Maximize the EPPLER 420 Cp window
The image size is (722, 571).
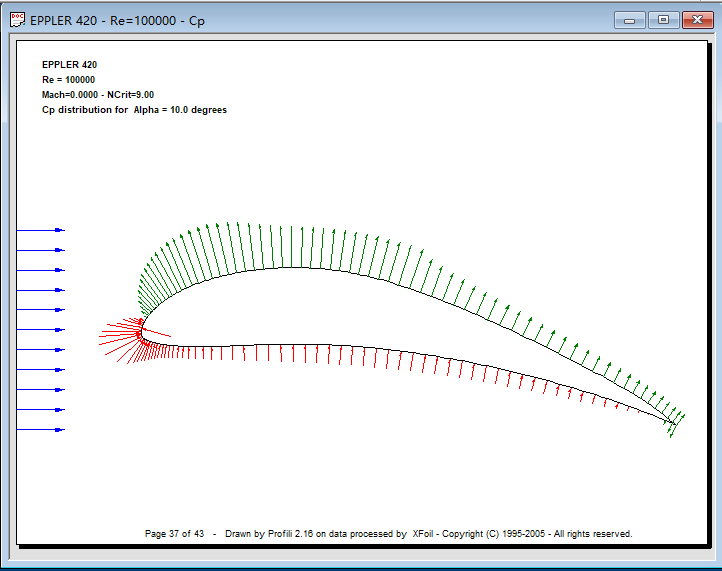(x=662, y=19)
